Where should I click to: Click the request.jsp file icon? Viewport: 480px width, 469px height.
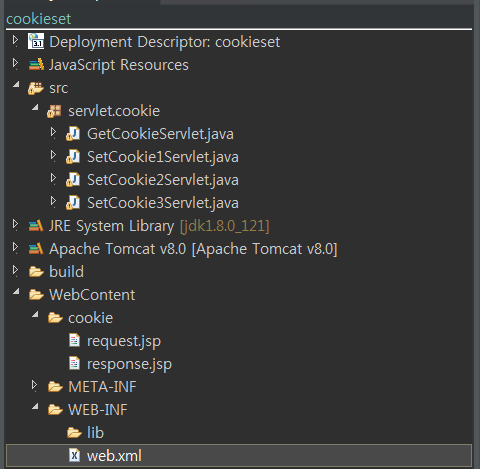tap(74, 340)
